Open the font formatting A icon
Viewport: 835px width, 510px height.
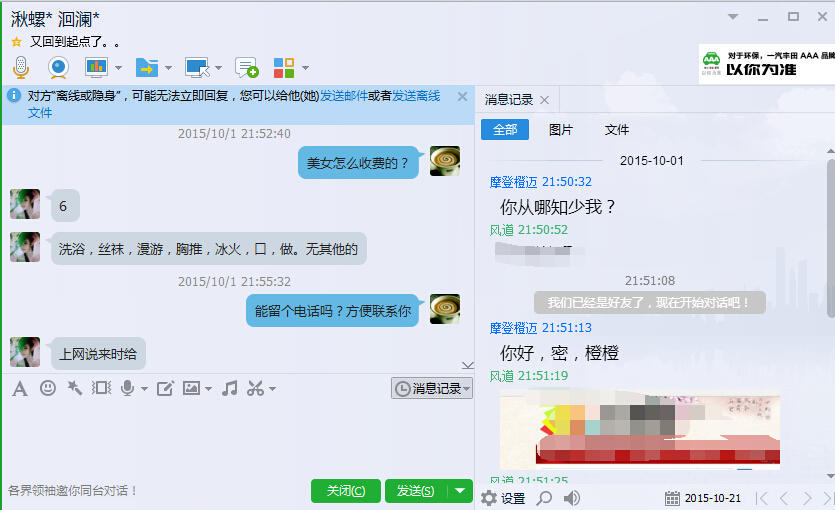pos(20,389)
